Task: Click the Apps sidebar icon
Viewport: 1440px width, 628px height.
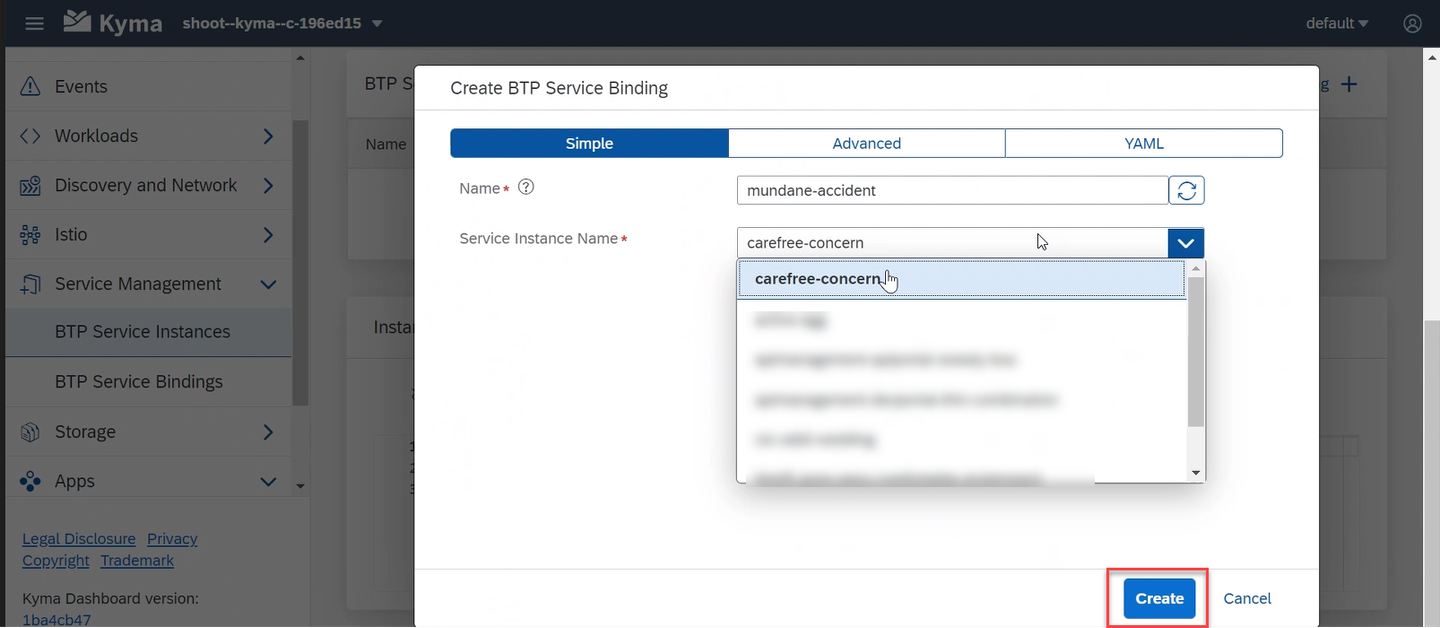Action: [30, 481]
